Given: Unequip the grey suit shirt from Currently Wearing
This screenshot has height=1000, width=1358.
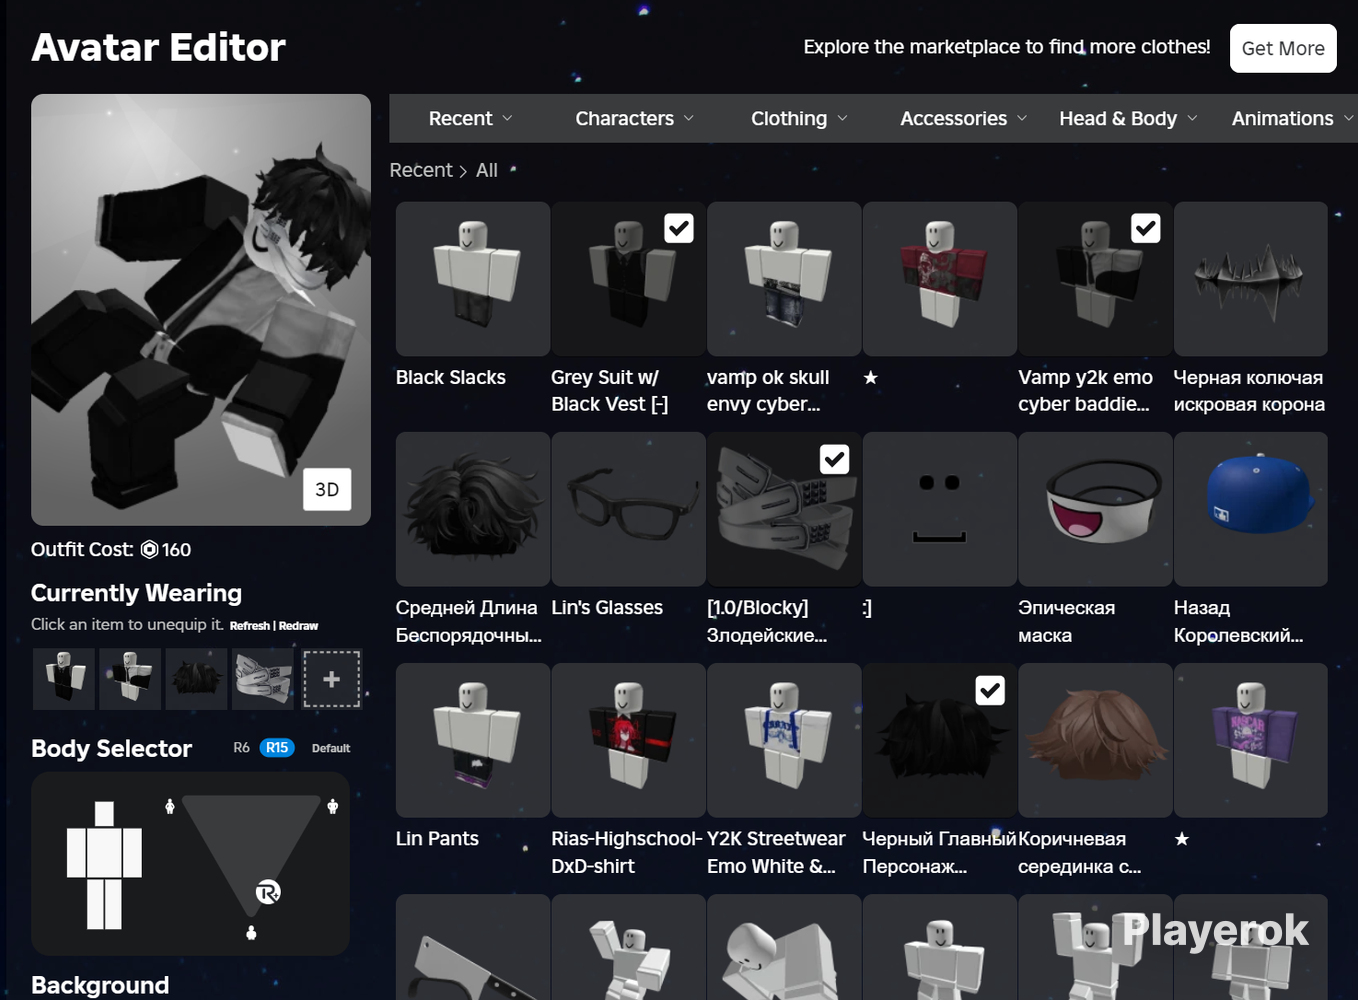Looking at the screenshot, I should coord(64,679).
